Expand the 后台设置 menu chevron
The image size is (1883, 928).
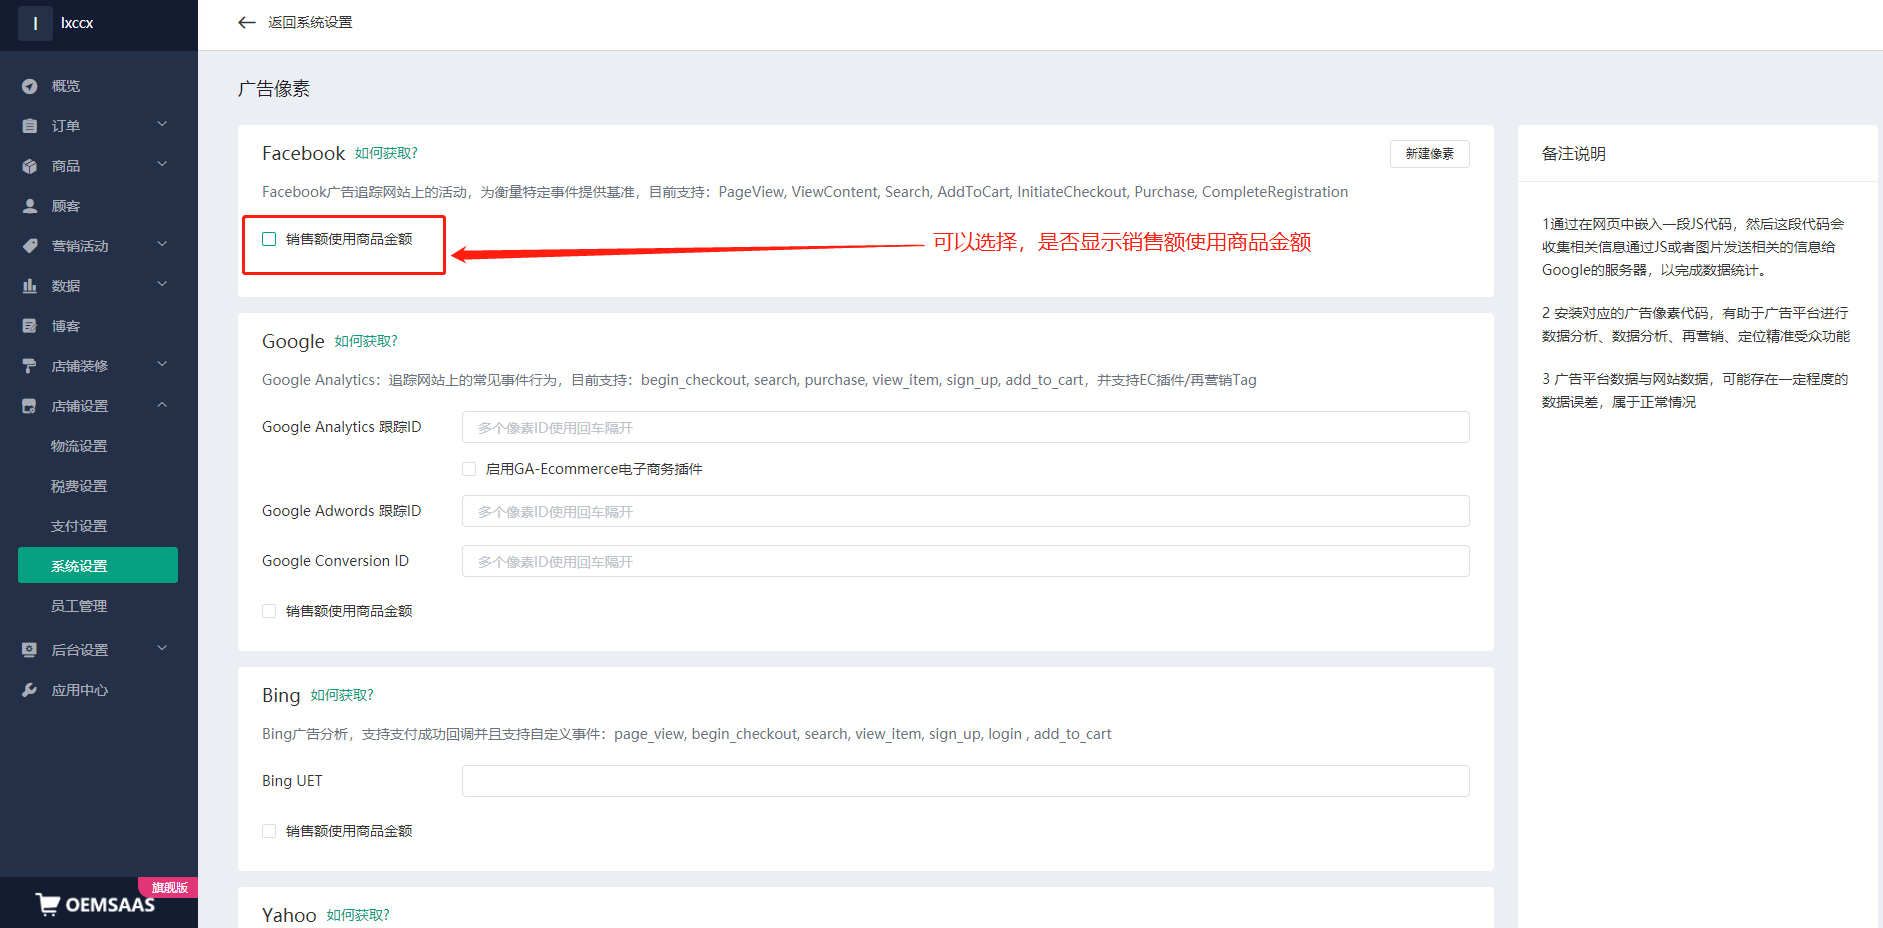click(162, 649)
